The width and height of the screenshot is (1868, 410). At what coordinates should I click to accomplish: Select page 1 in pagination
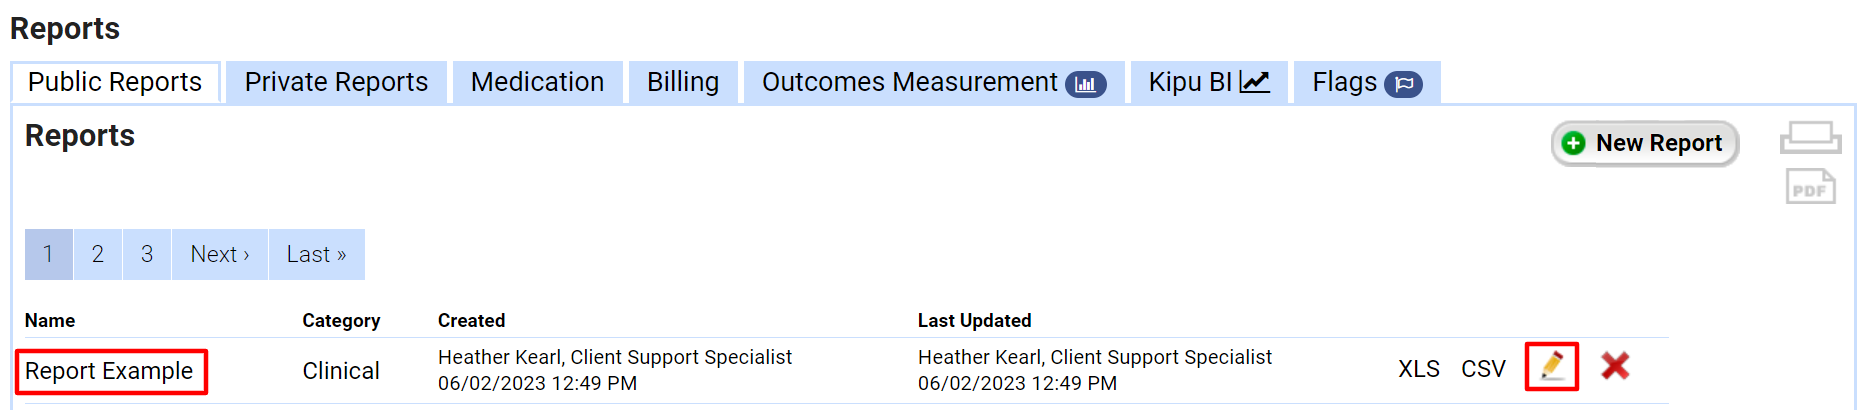click(x=48, y=254)
